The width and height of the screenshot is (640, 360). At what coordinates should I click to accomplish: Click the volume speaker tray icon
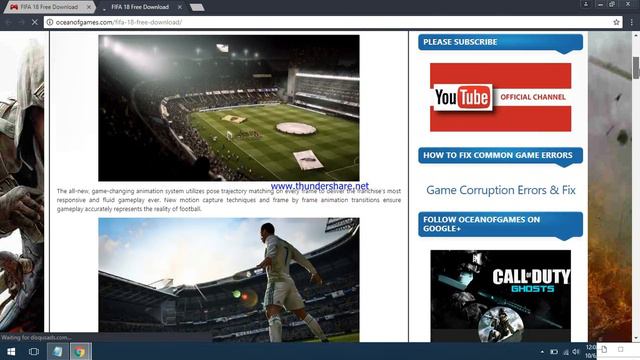click(x=576, y=351)
